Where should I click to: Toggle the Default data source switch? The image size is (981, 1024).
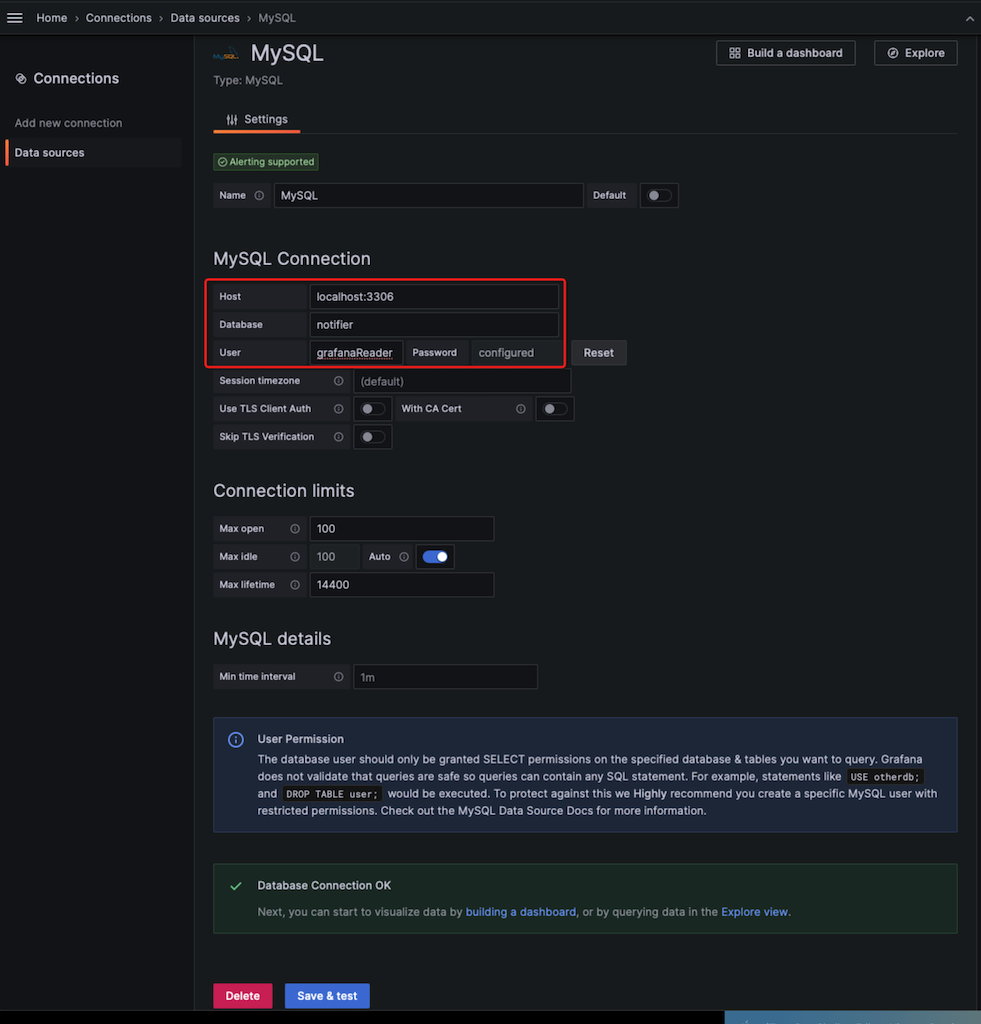[x=659, y=195]
